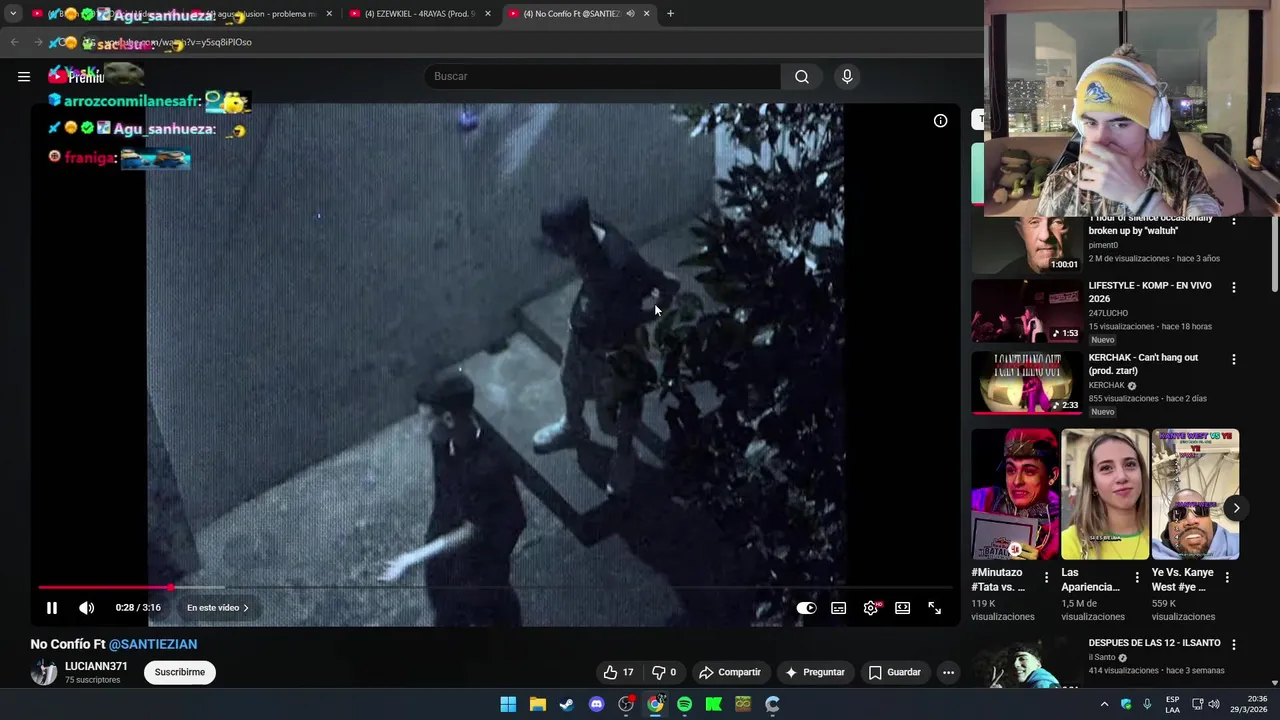Viewport: 1280px width, 720px height.
Task: Save video with the Guardar button
Action: 895,672
